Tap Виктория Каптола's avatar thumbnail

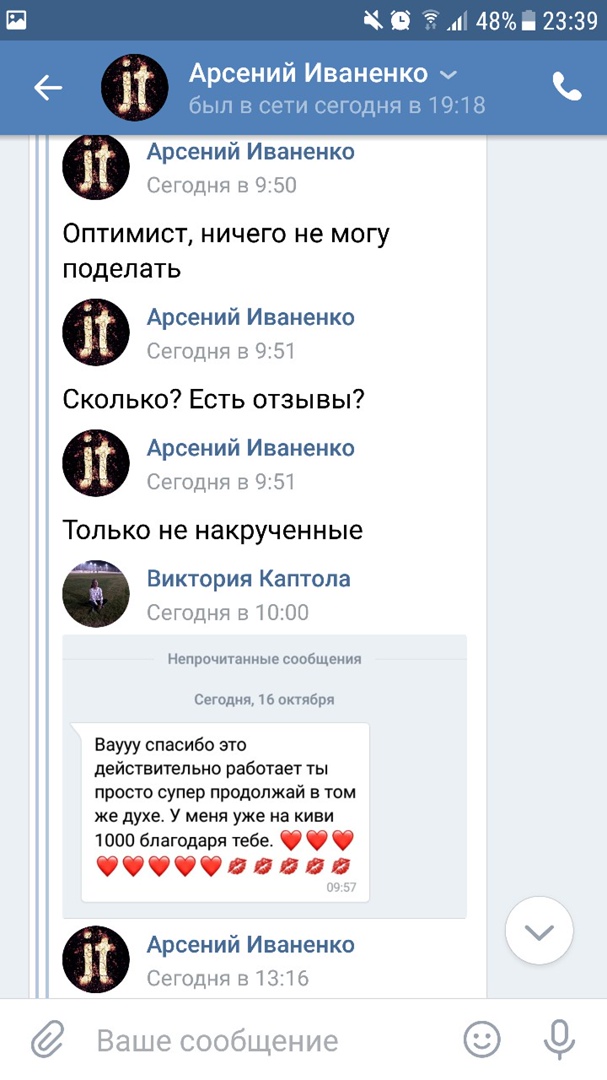(x=96, y=595)
